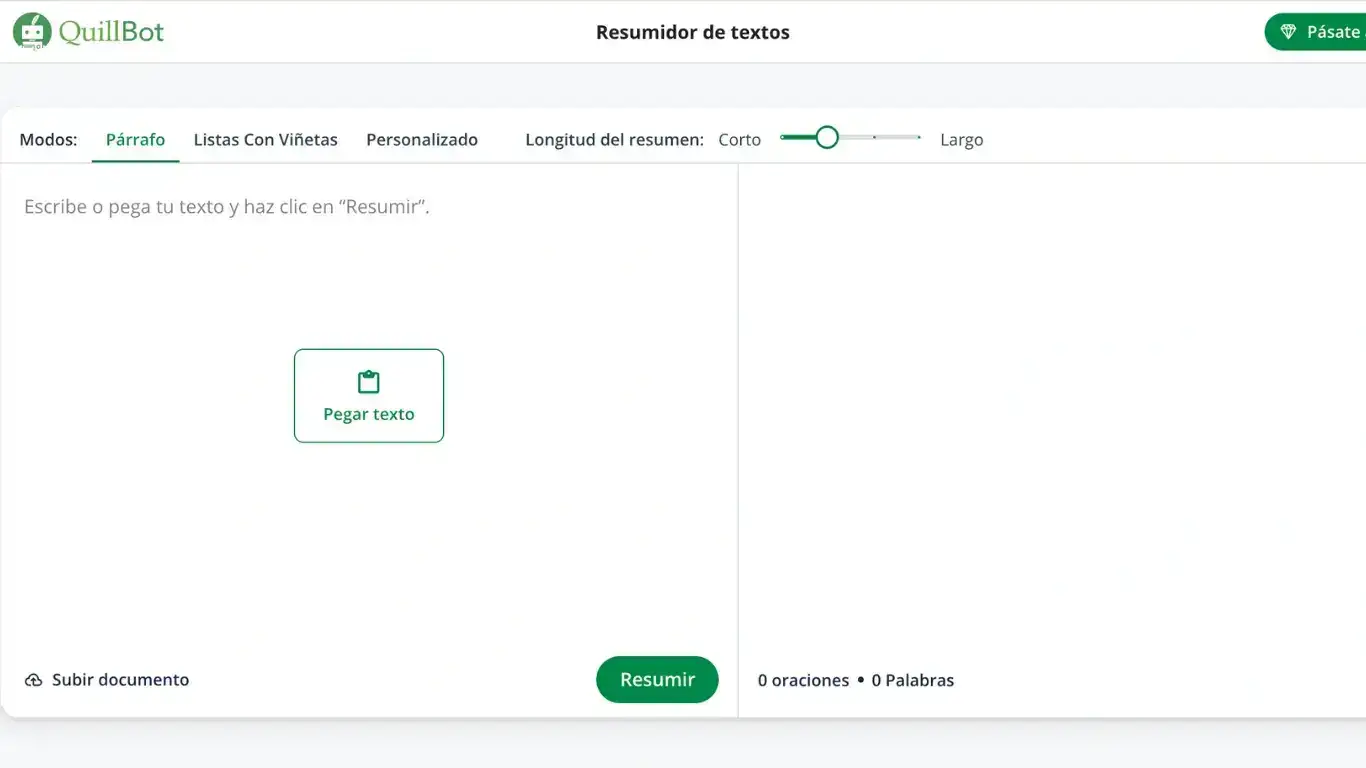Click the summary length slider handle
This screenshot has height=768, width=1366.
826,136
